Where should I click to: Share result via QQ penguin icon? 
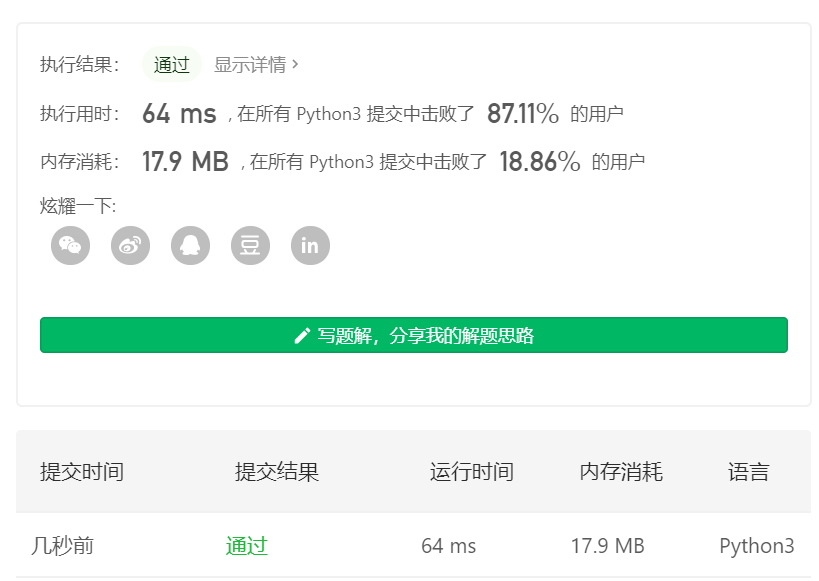(191, 246)
